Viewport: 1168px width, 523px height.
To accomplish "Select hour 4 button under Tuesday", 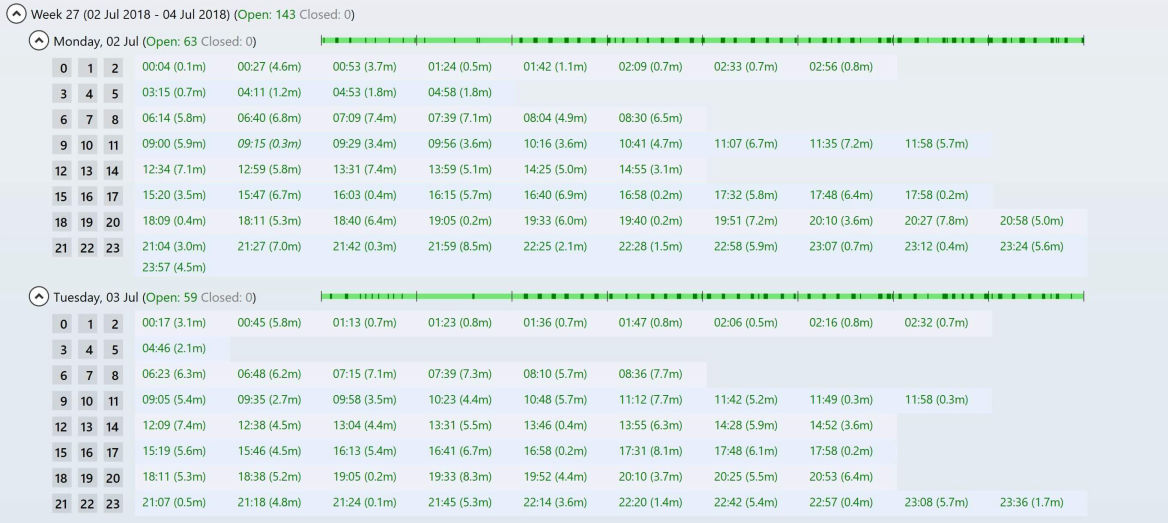I will tap(89, 351).
